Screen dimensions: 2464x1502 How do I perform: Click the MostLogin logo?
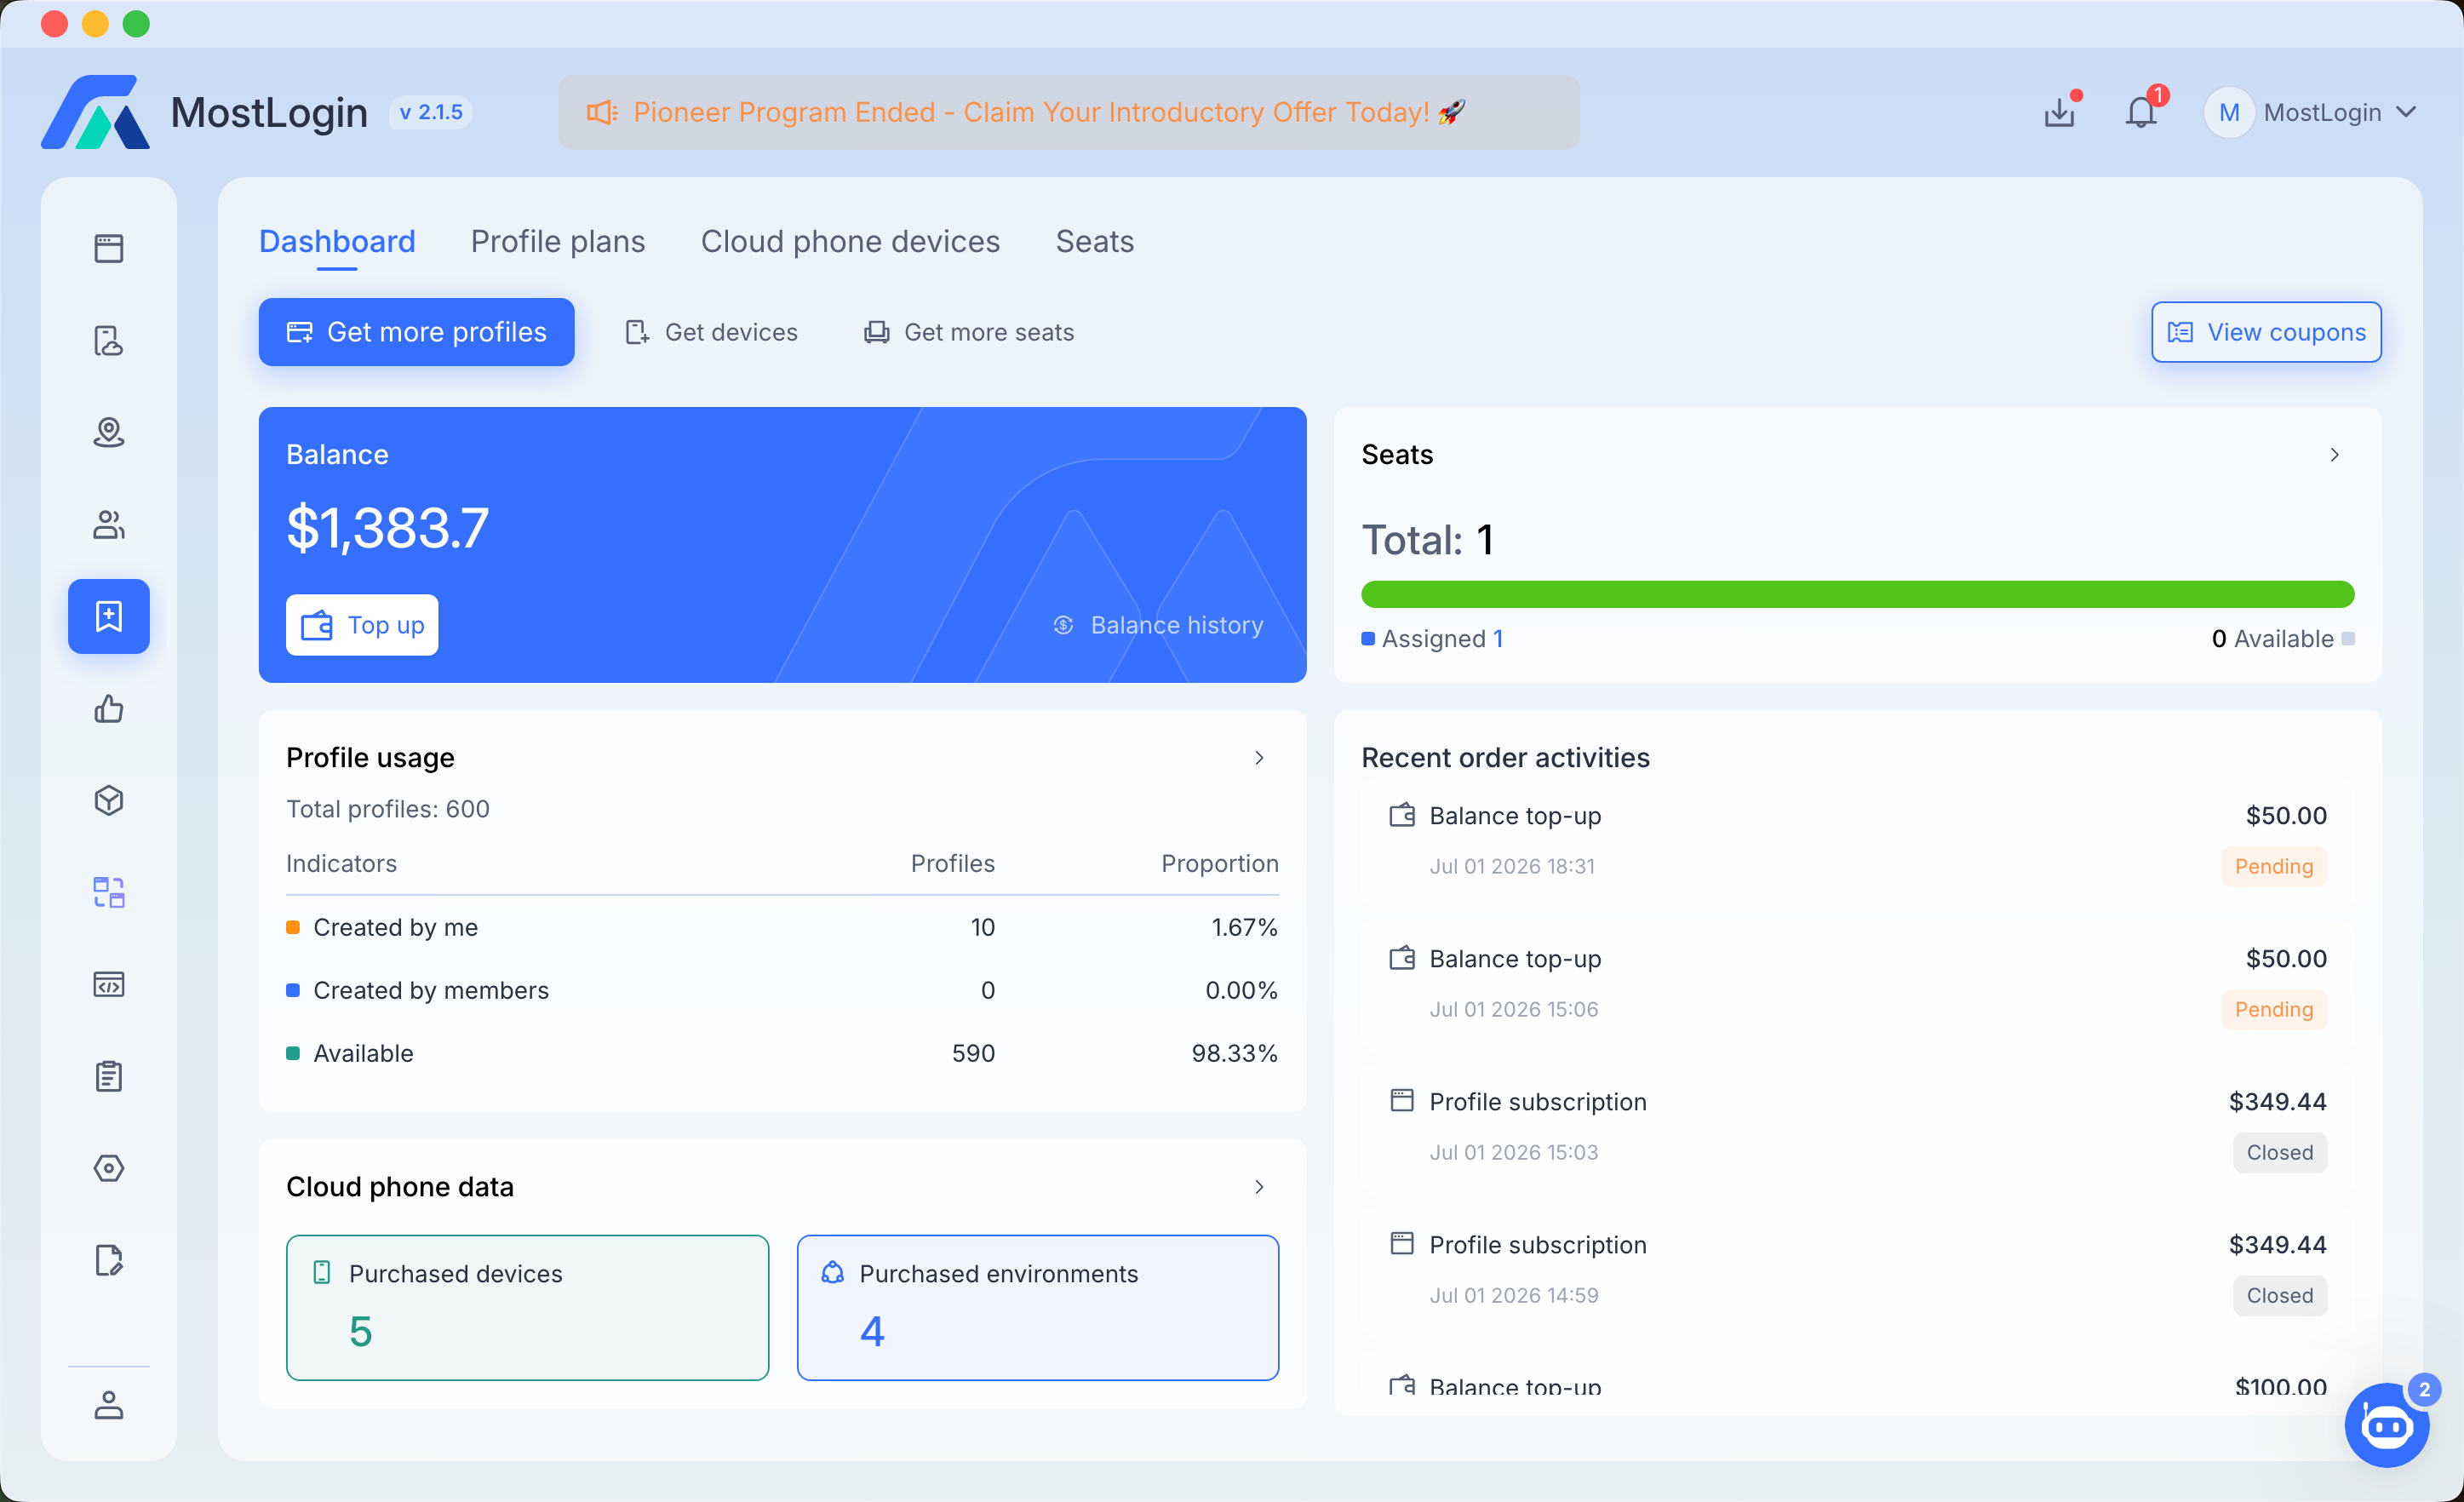point(95,112)
